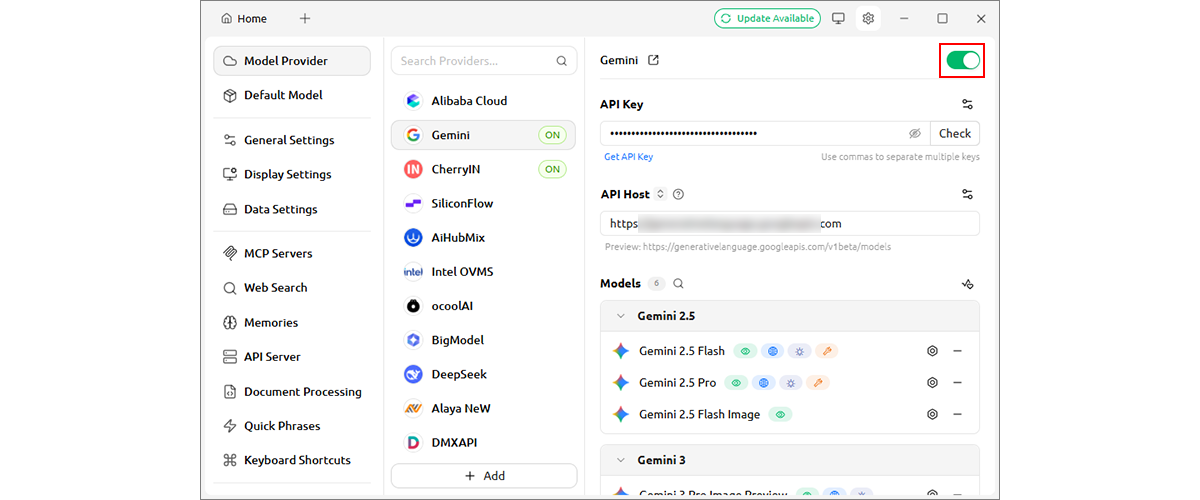1200x500 pixels.
Task: Select CherryIN provider
Action: (x=483, y=169)
